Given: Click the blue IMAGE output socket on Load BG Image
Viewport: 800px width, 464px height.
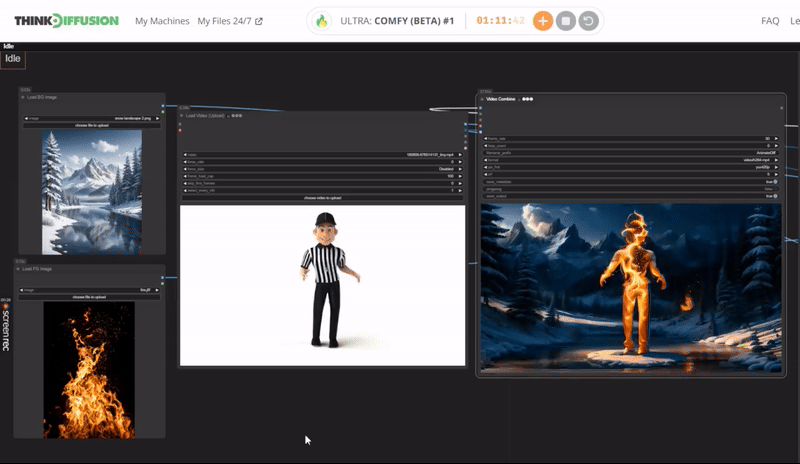Looking at the screenshot, I should point(163,106).
